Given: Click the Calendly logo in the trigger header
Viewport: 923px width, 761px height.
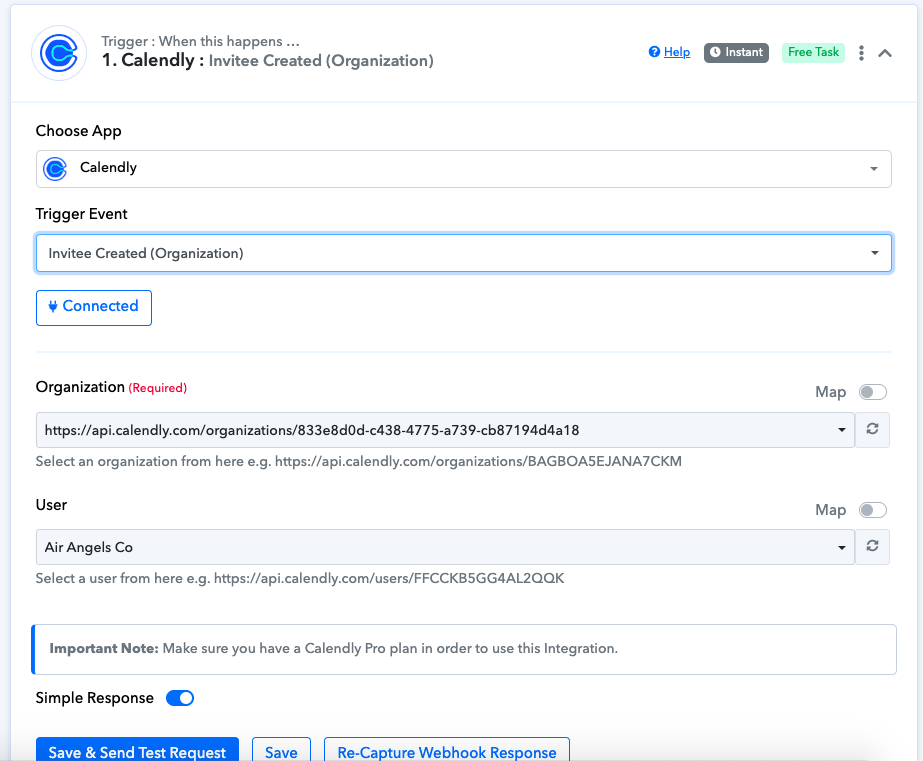Looking at the screenshot, I should 59,53.
